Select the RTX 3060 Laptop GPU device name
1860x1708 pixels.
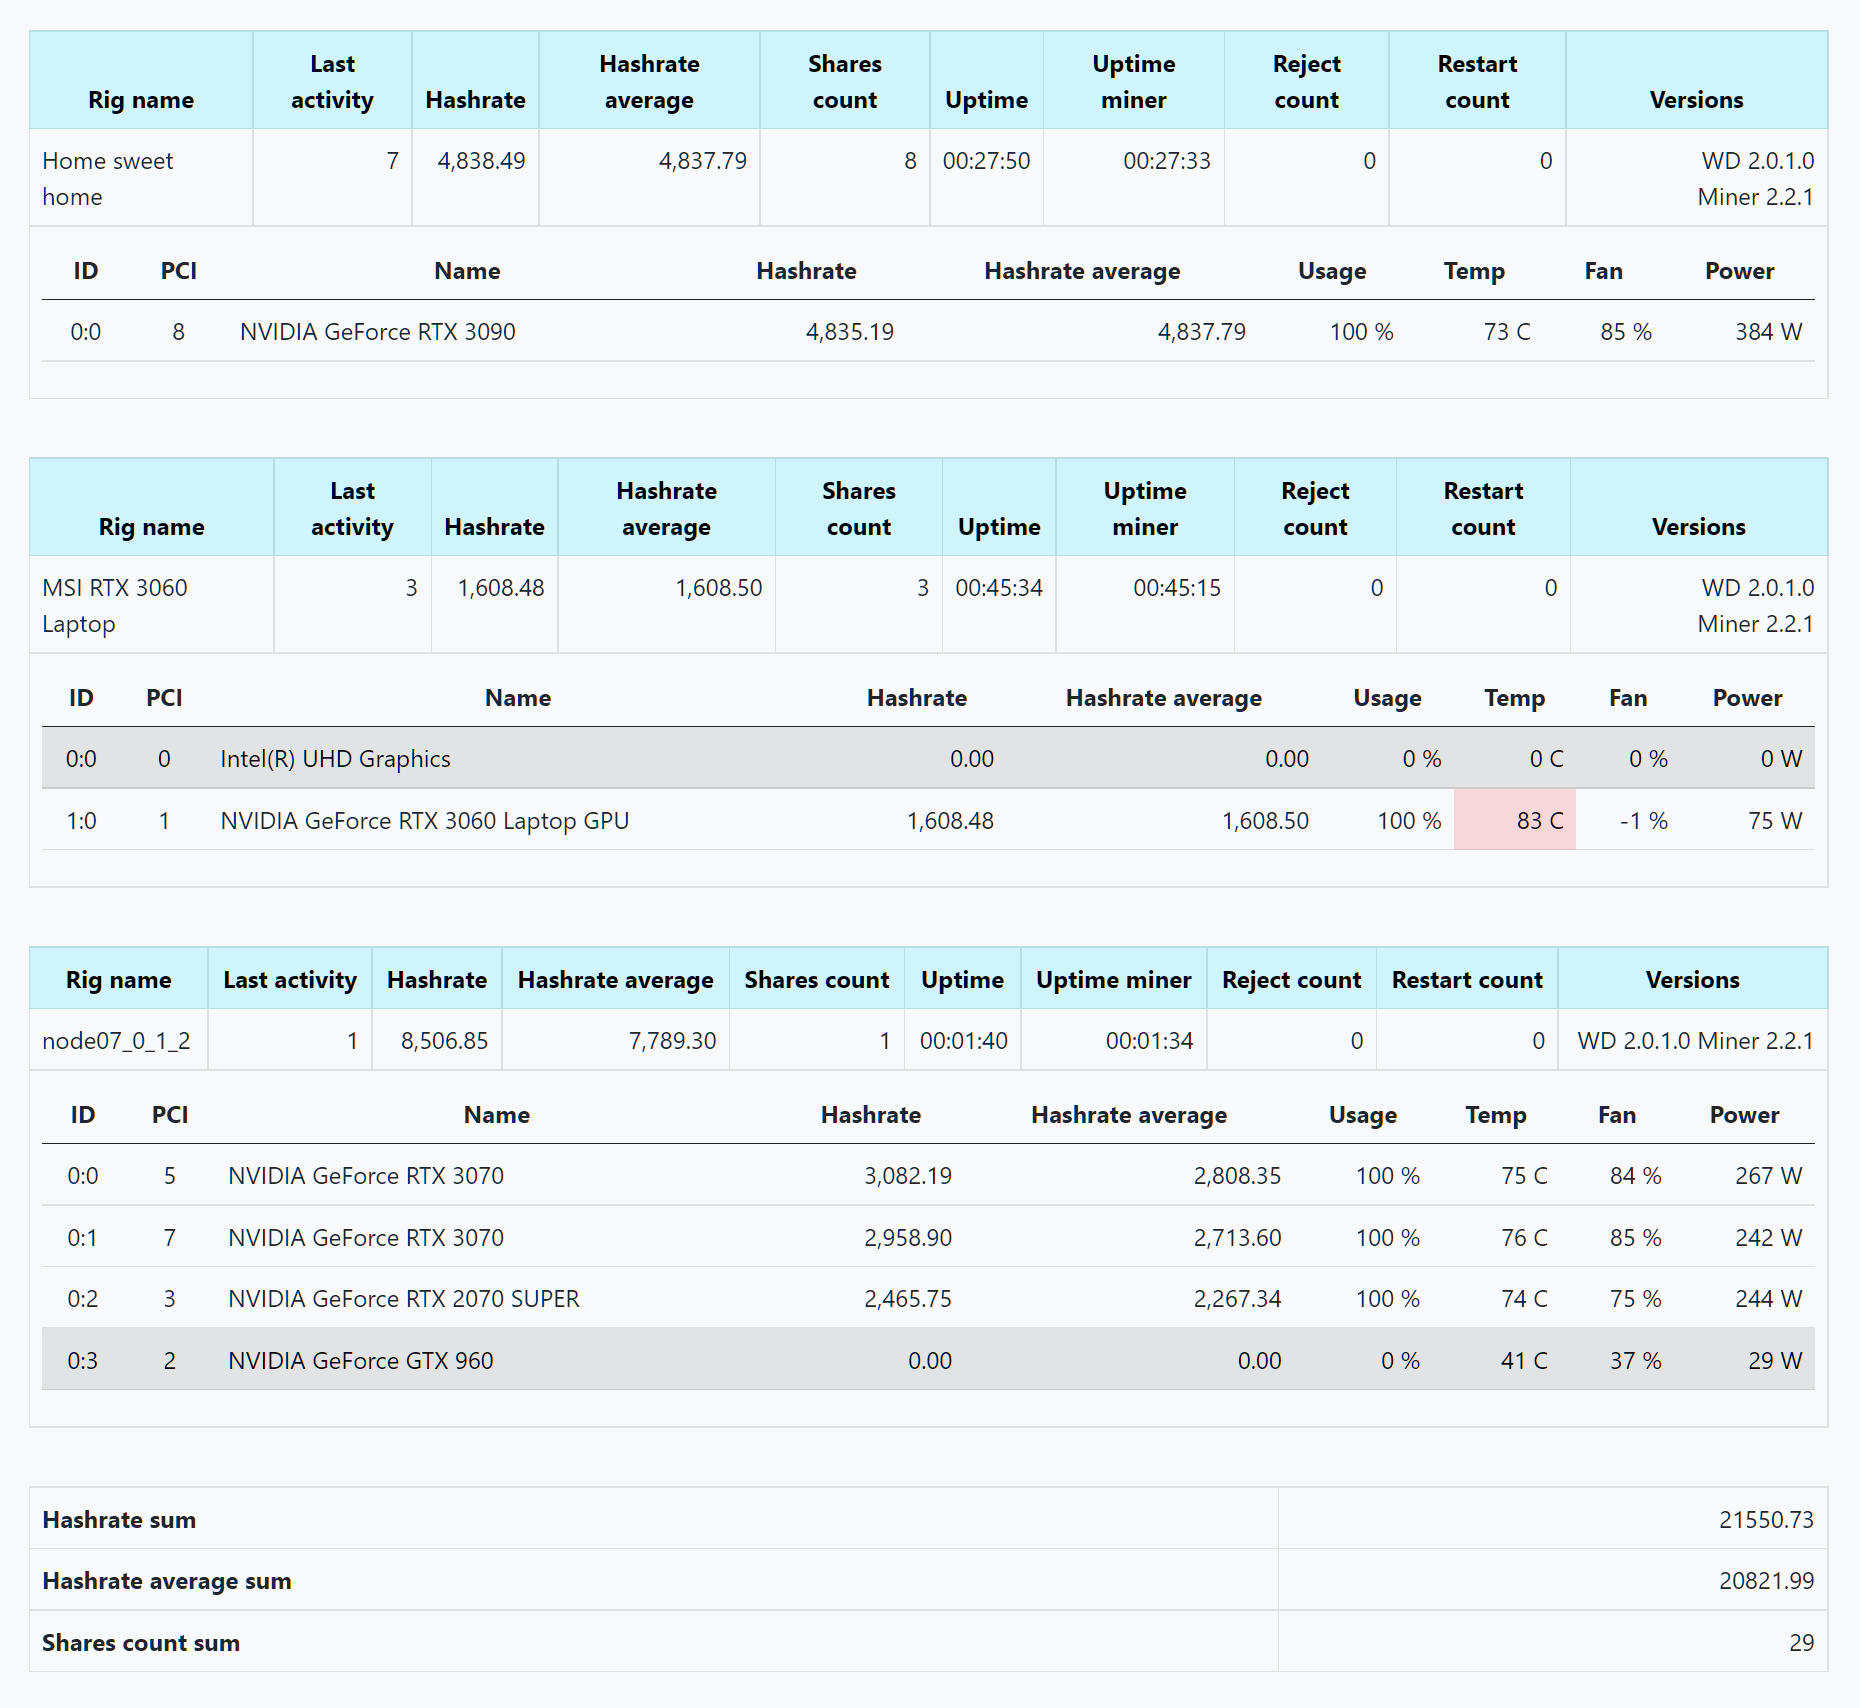424,820
